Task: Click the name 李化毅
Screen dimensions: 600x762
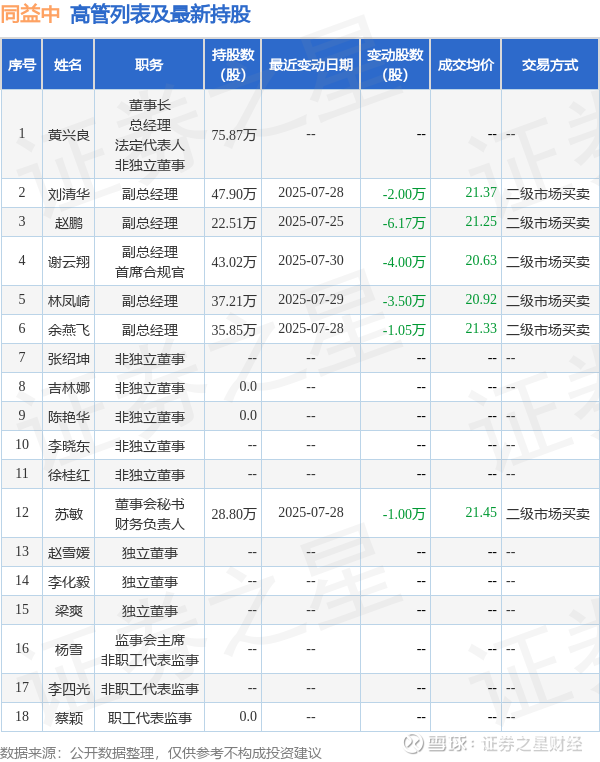Action: (69, 582)
